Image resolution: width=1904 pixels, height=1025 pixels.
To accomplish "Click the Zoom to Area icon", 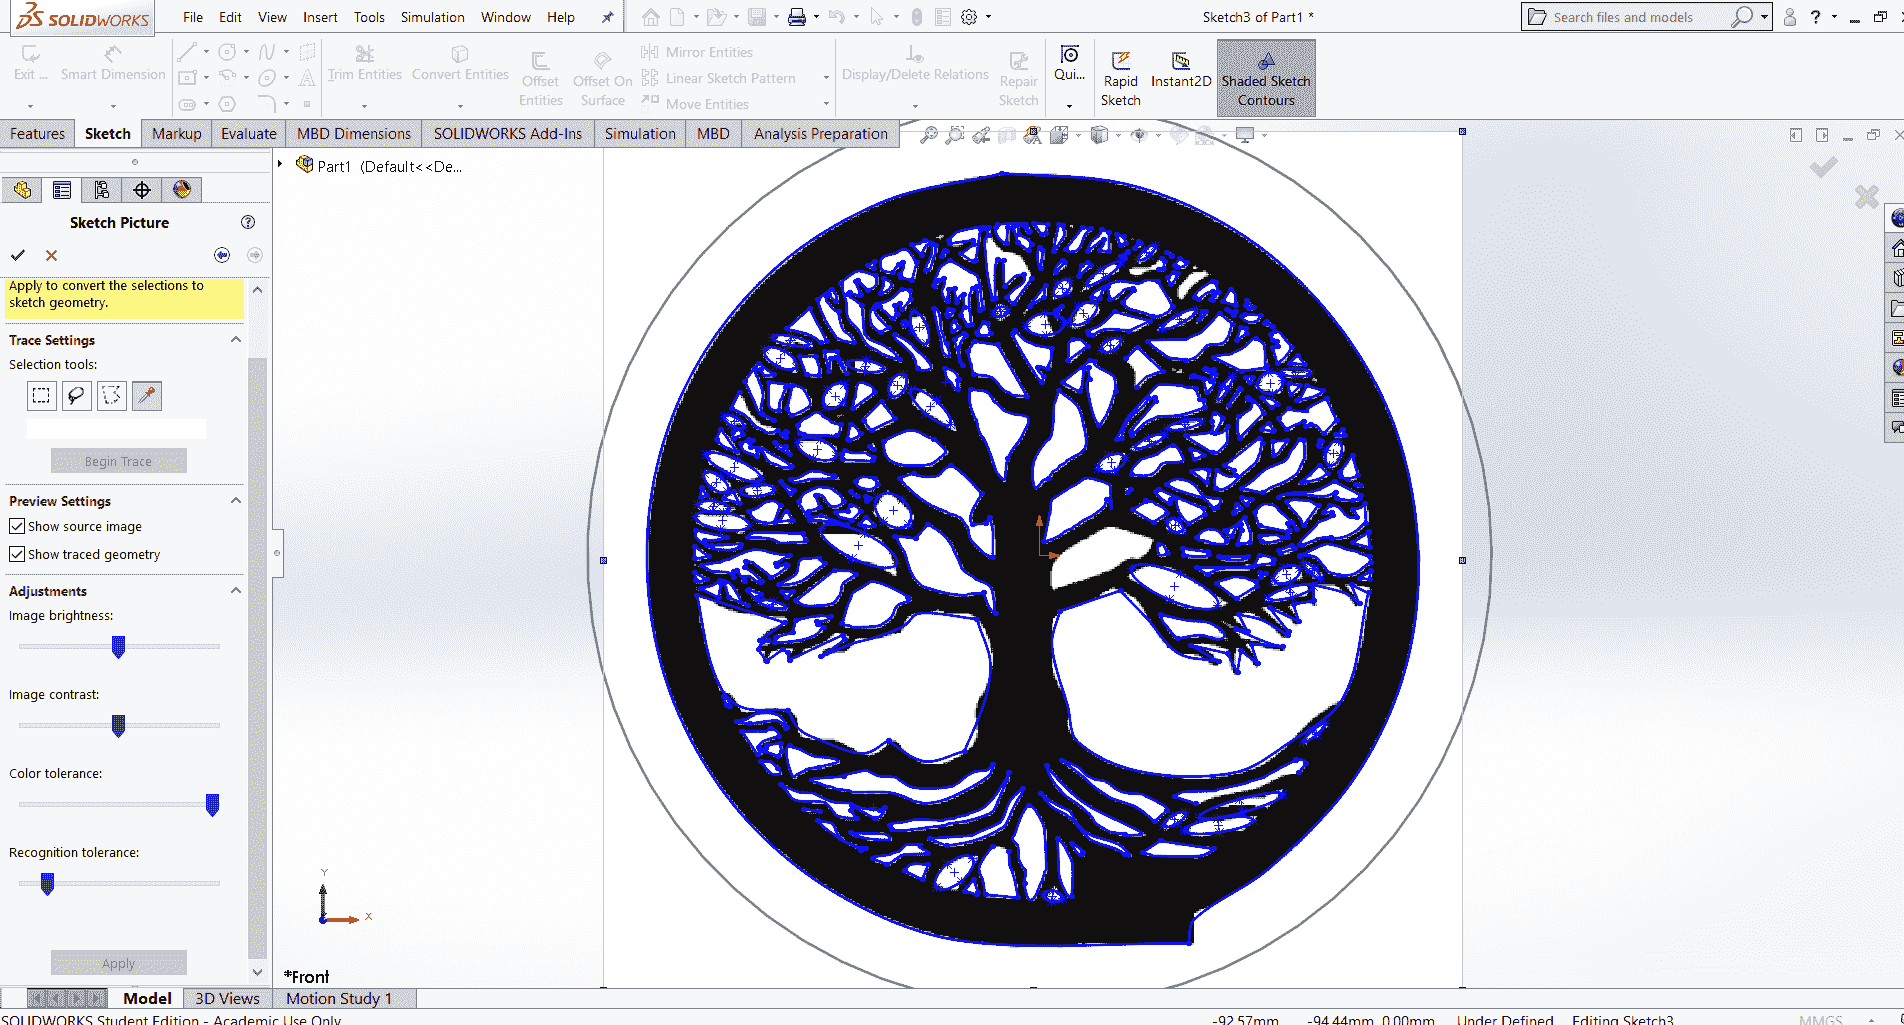I will [955, 135].
